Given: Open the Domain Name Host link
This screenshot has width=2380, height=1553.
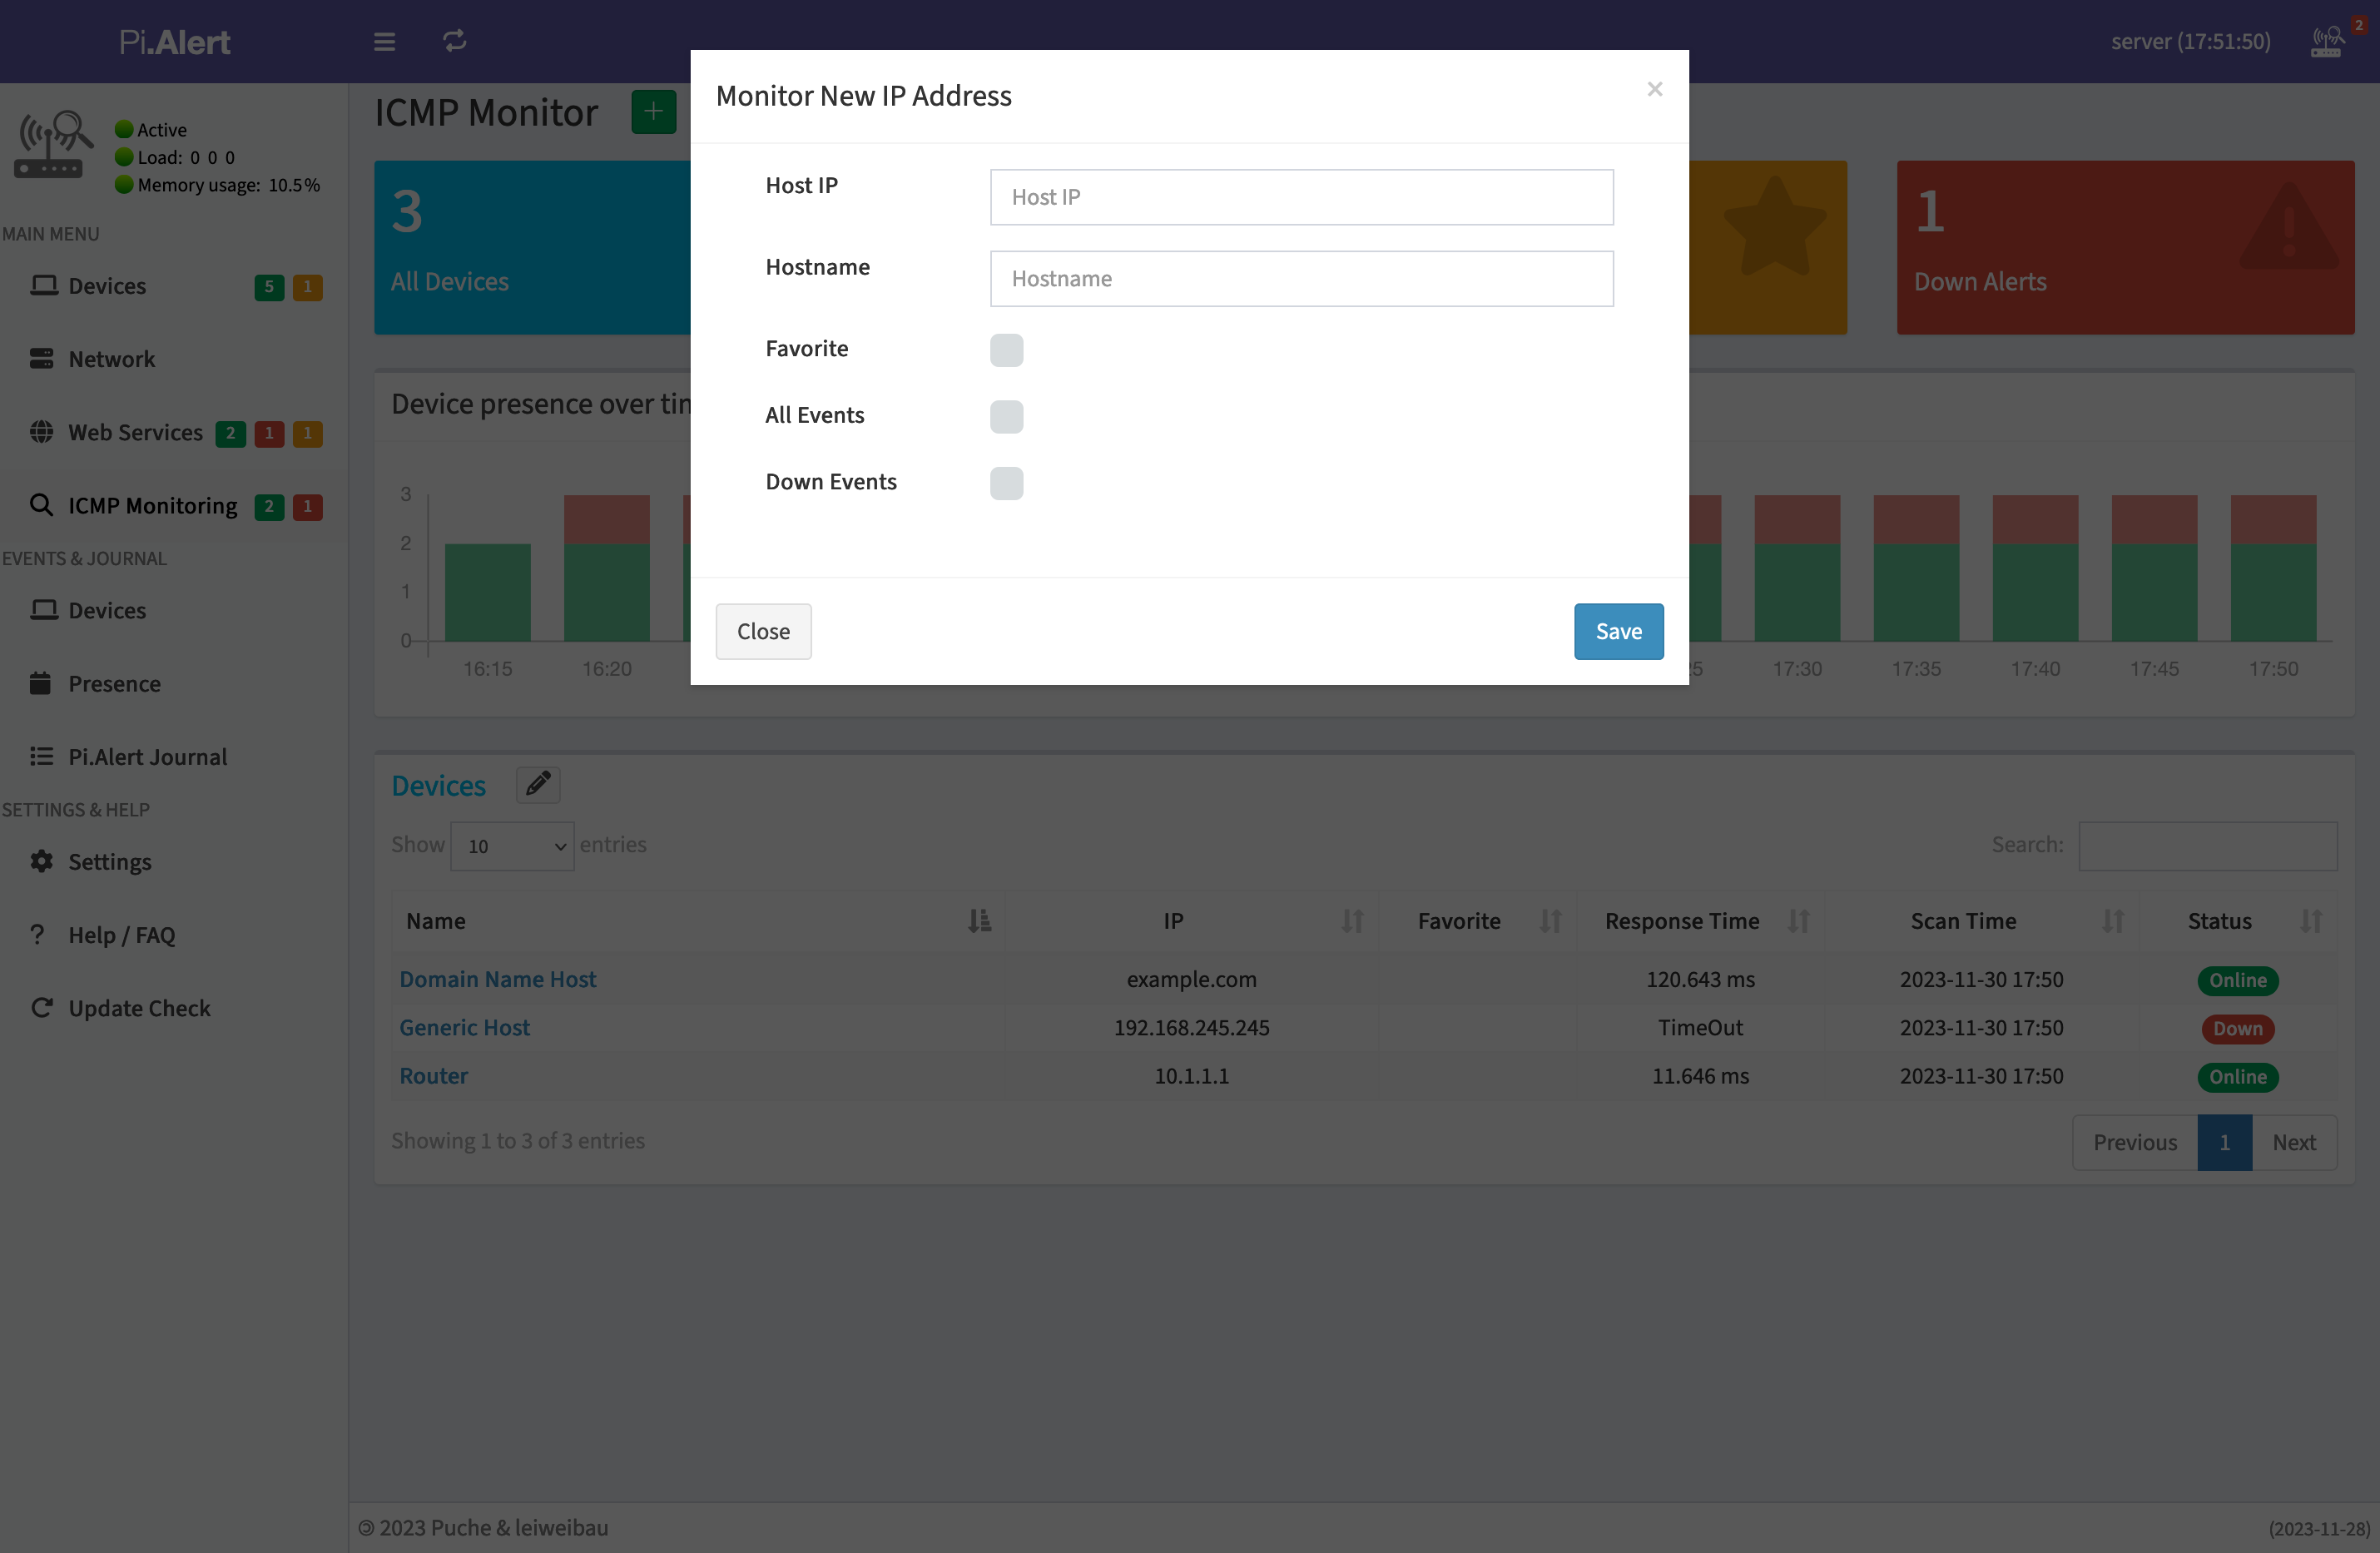Looking at the screenshot, I should click(x=497, y=979).
